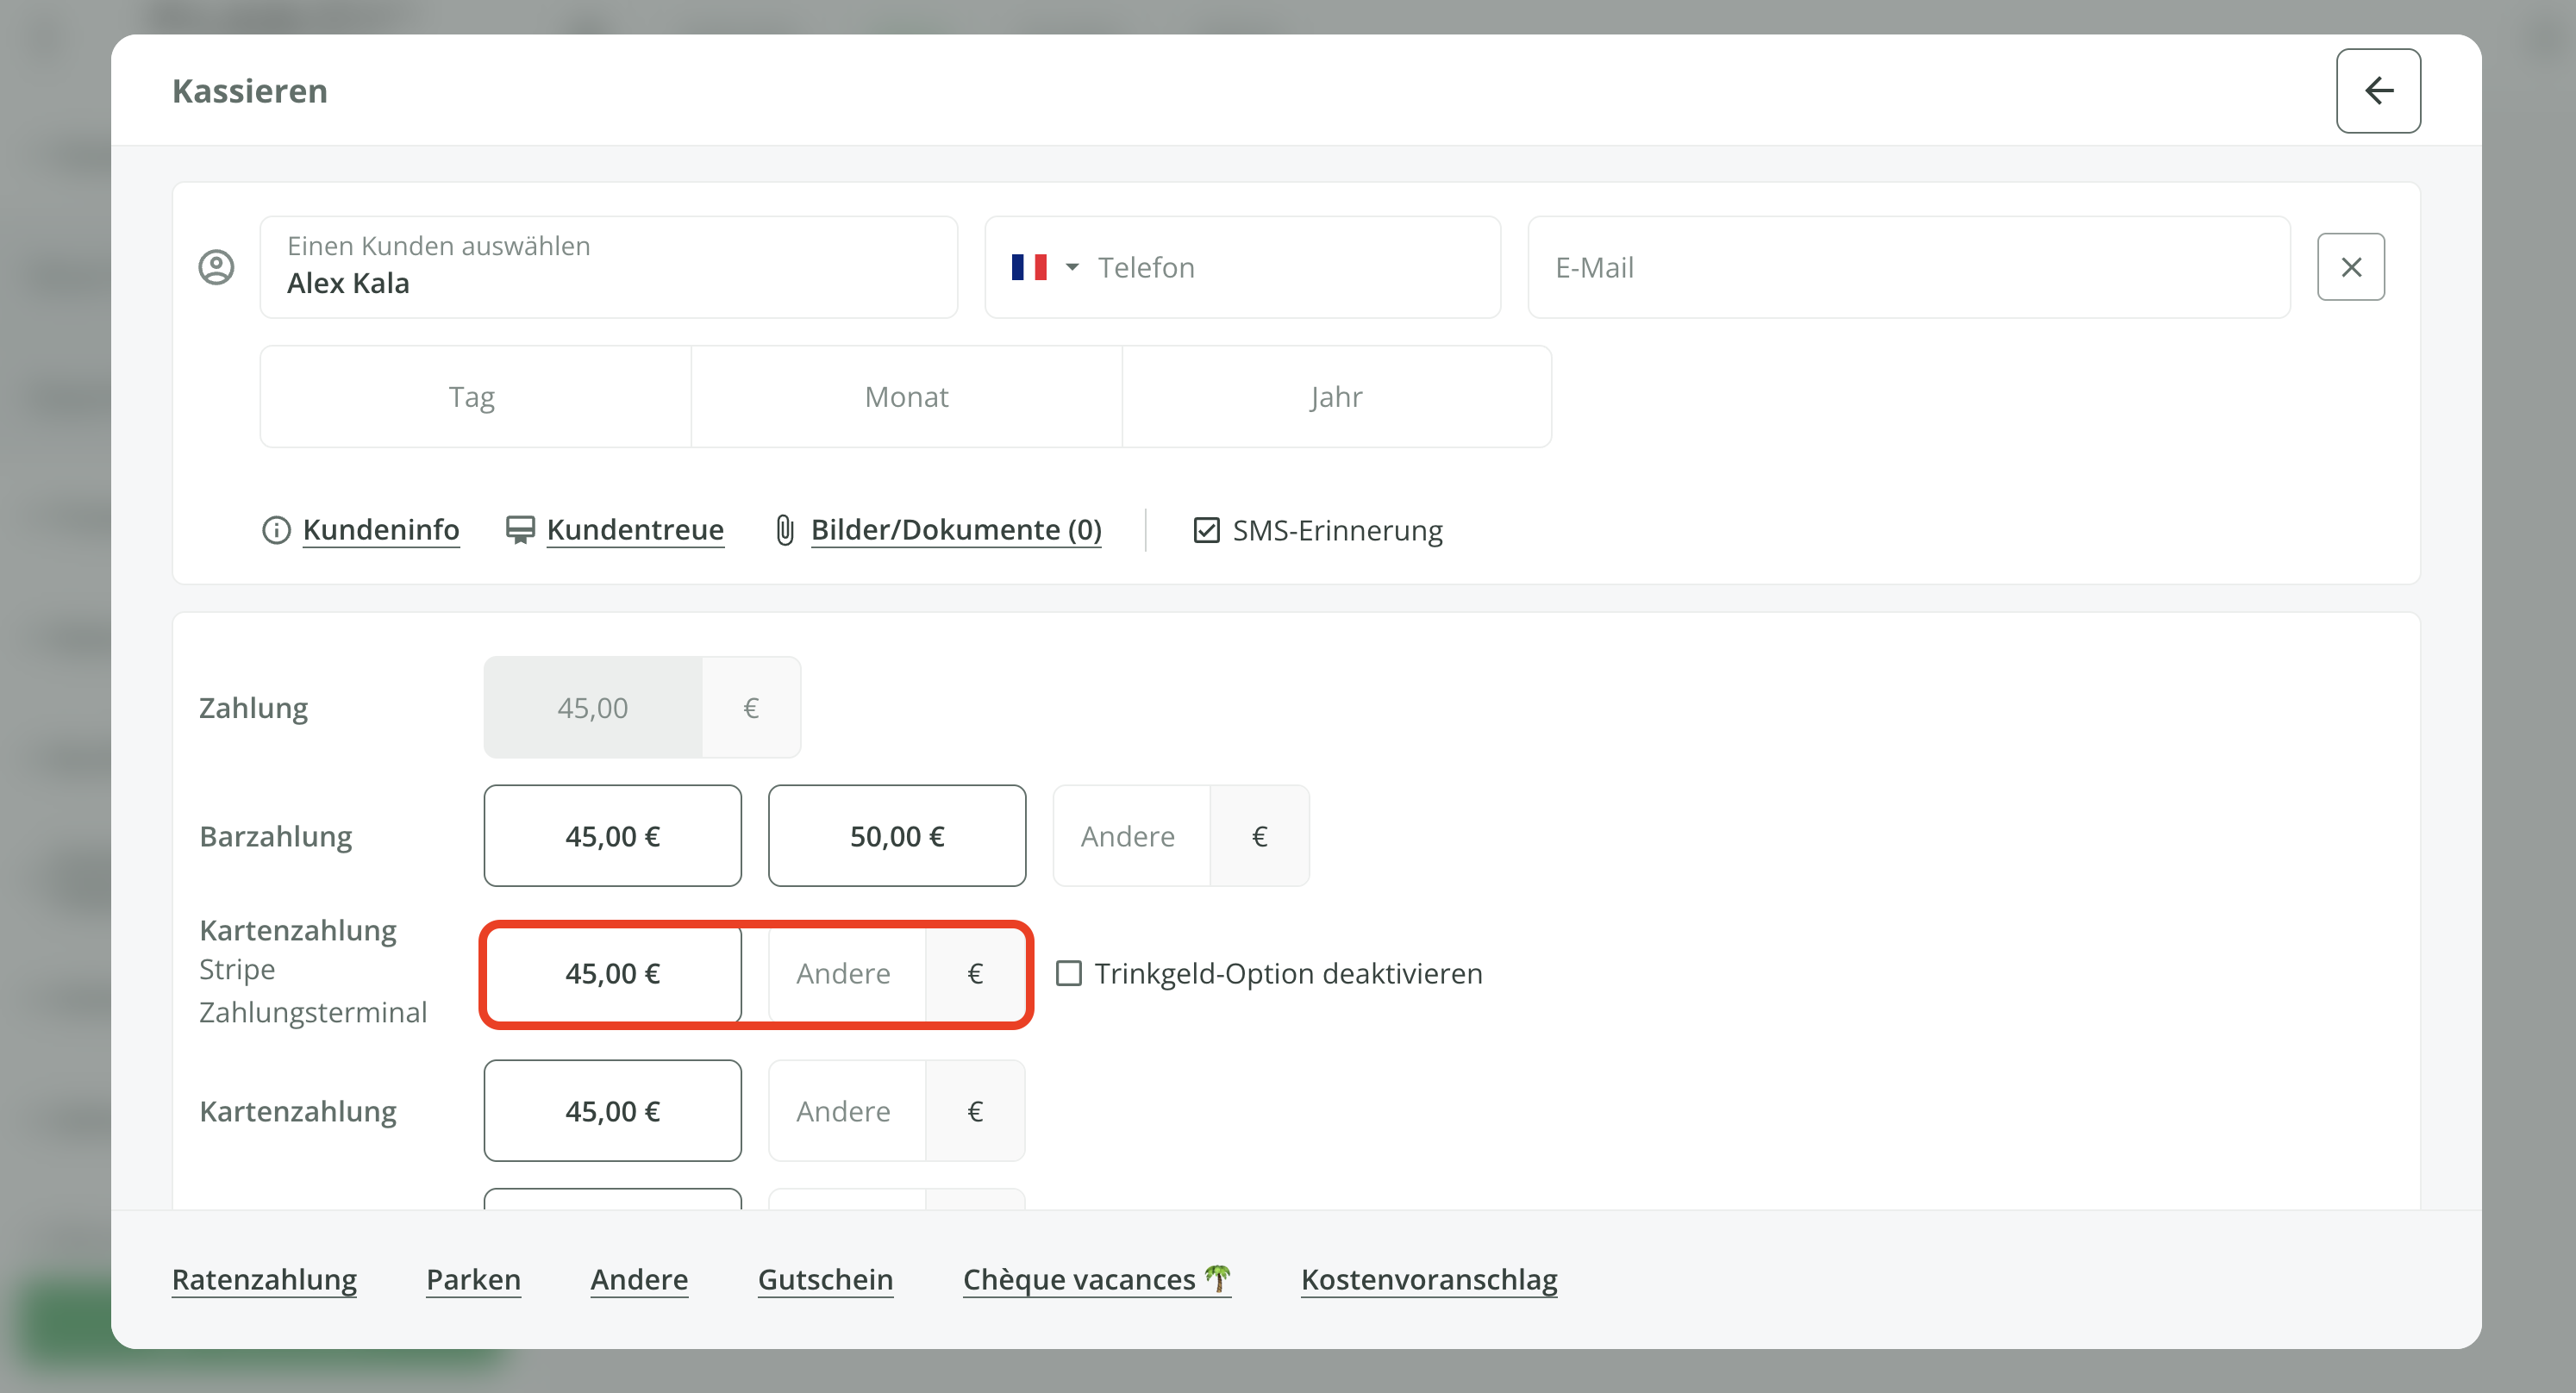Enable Trinkgeld-Option deaktivieren checkbox
This screenshot has width=2576, height=1393.
click(1068, 973)
